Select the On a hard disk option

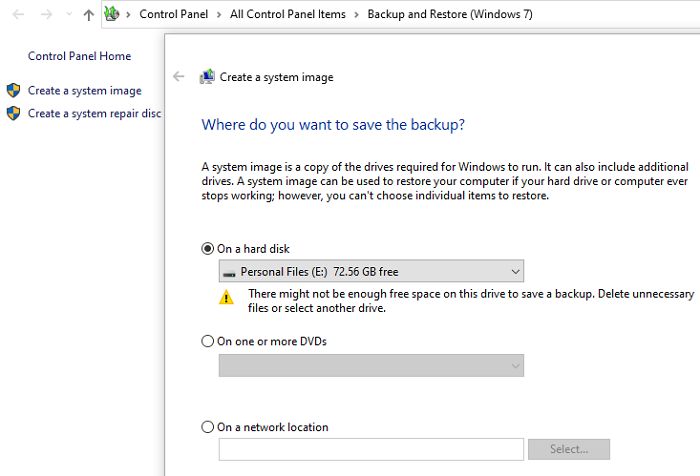(208, 249)
